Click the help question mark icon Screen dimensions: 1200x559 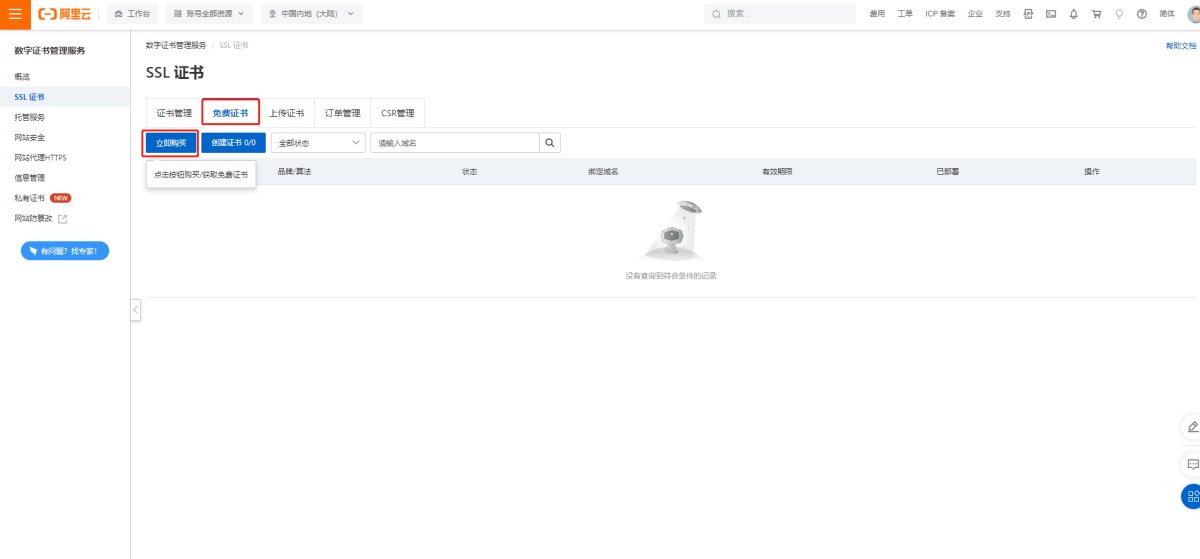click(1141, 14)
